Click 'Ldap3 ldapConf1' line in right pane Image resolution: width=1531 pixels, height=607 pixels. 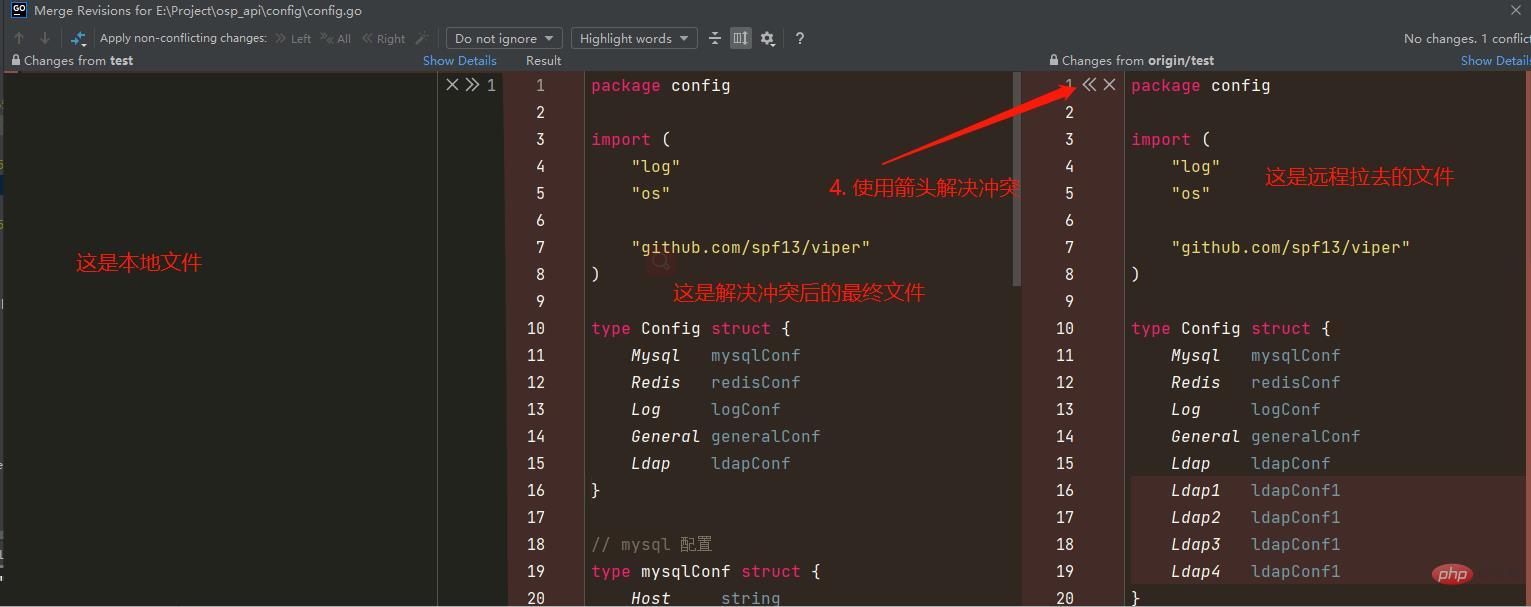1255,544
